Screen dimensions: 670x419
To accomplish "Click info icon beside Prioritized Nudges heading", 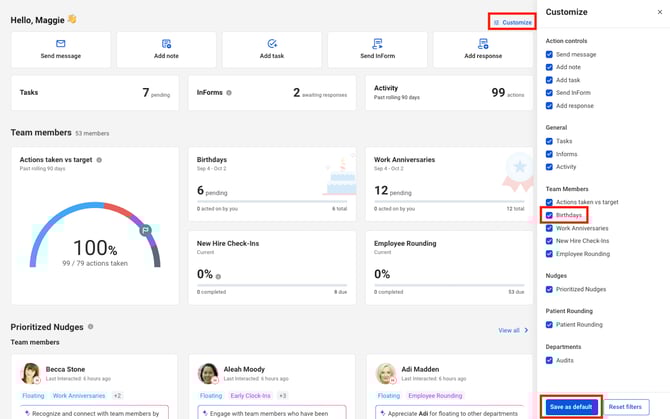I will coord(90,326).
